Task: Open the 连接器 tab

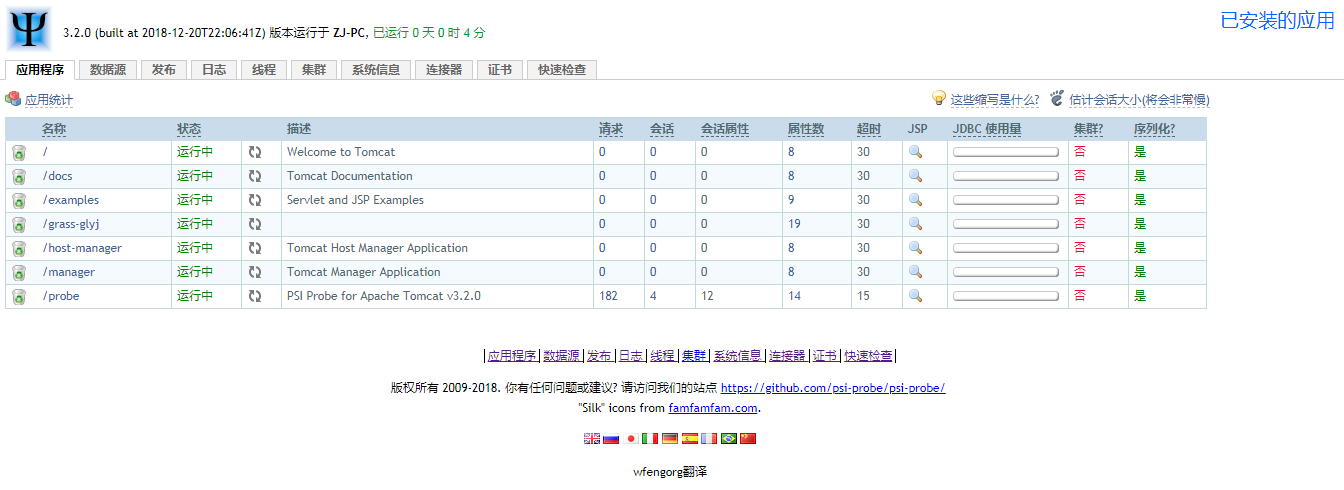Action: (x=444, y=70)
